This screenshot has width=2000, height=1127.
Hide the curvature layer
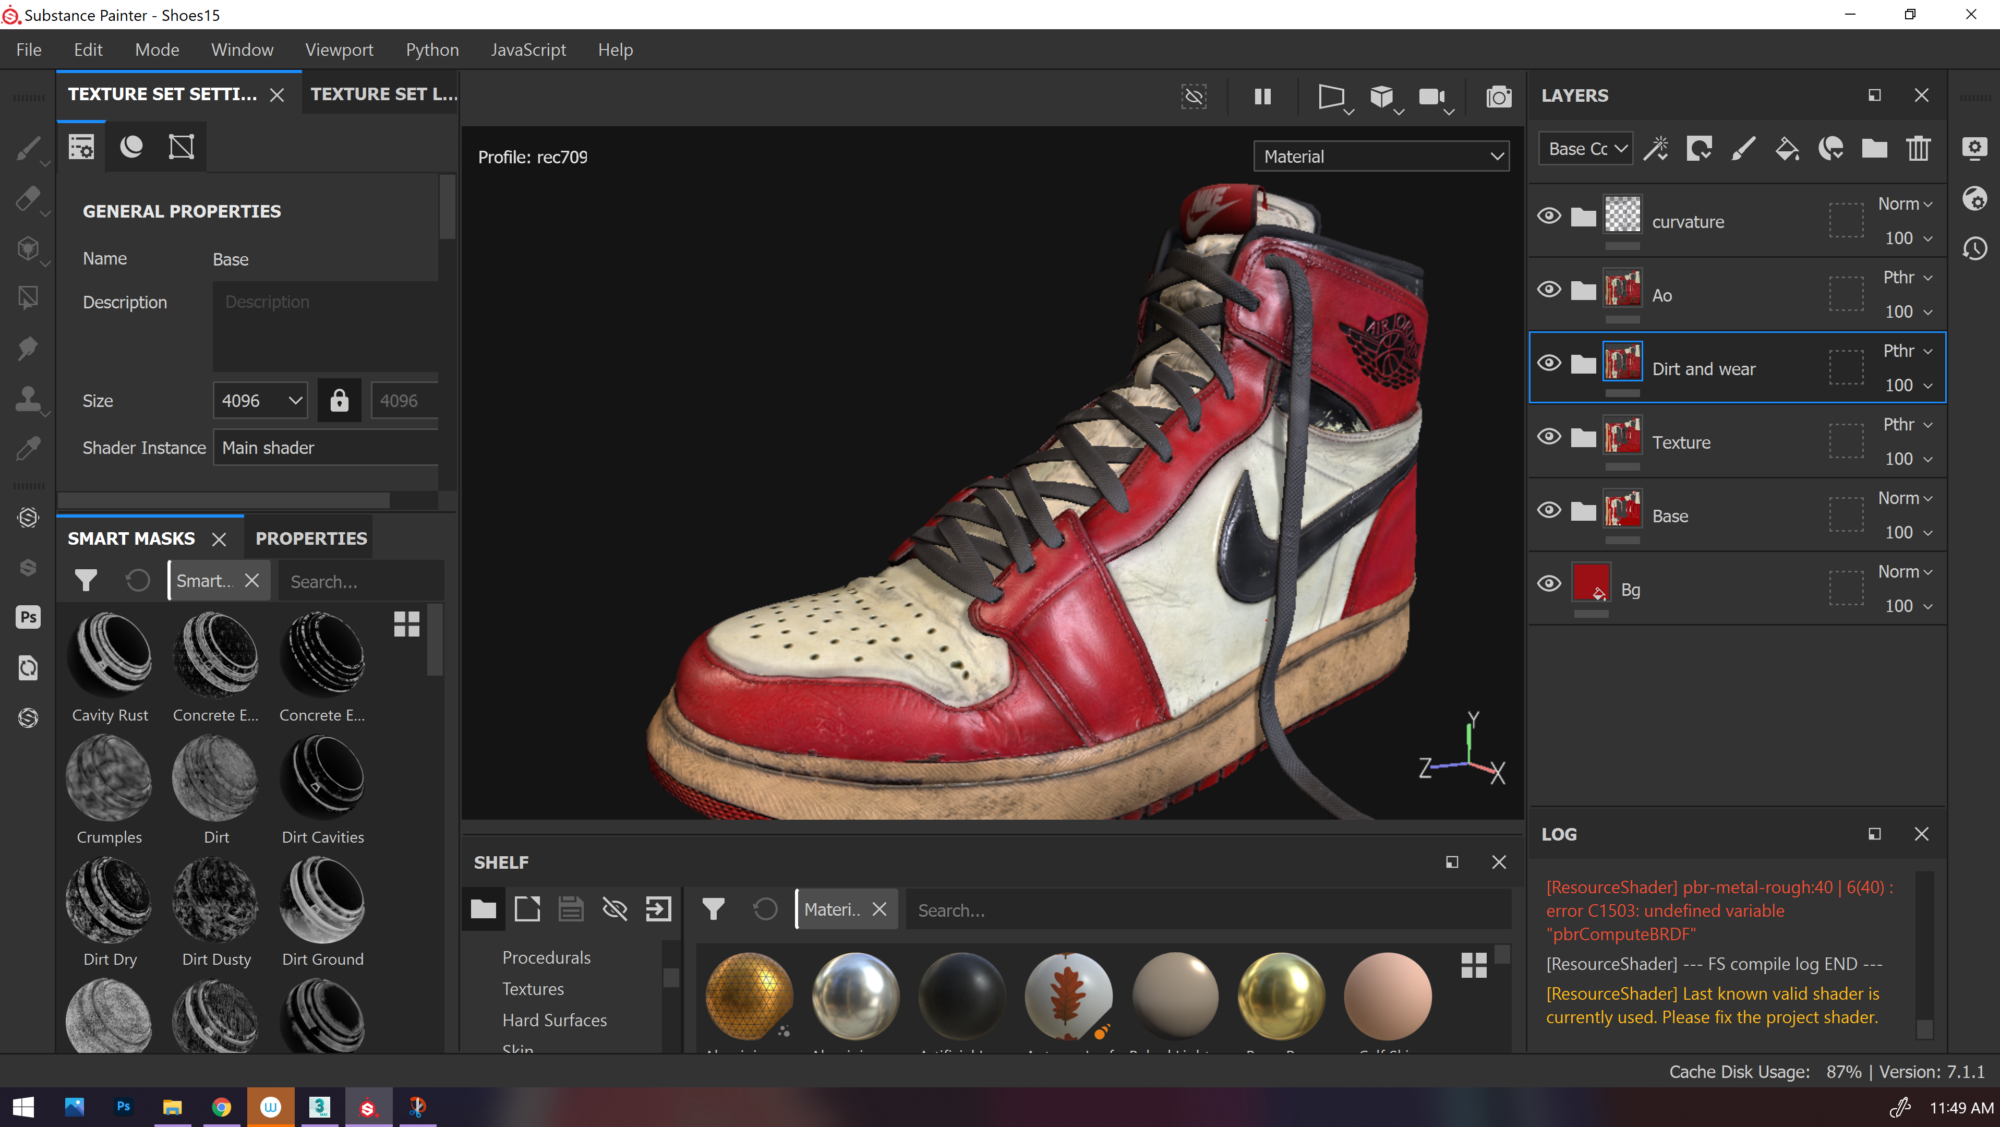click(1549, 216)
